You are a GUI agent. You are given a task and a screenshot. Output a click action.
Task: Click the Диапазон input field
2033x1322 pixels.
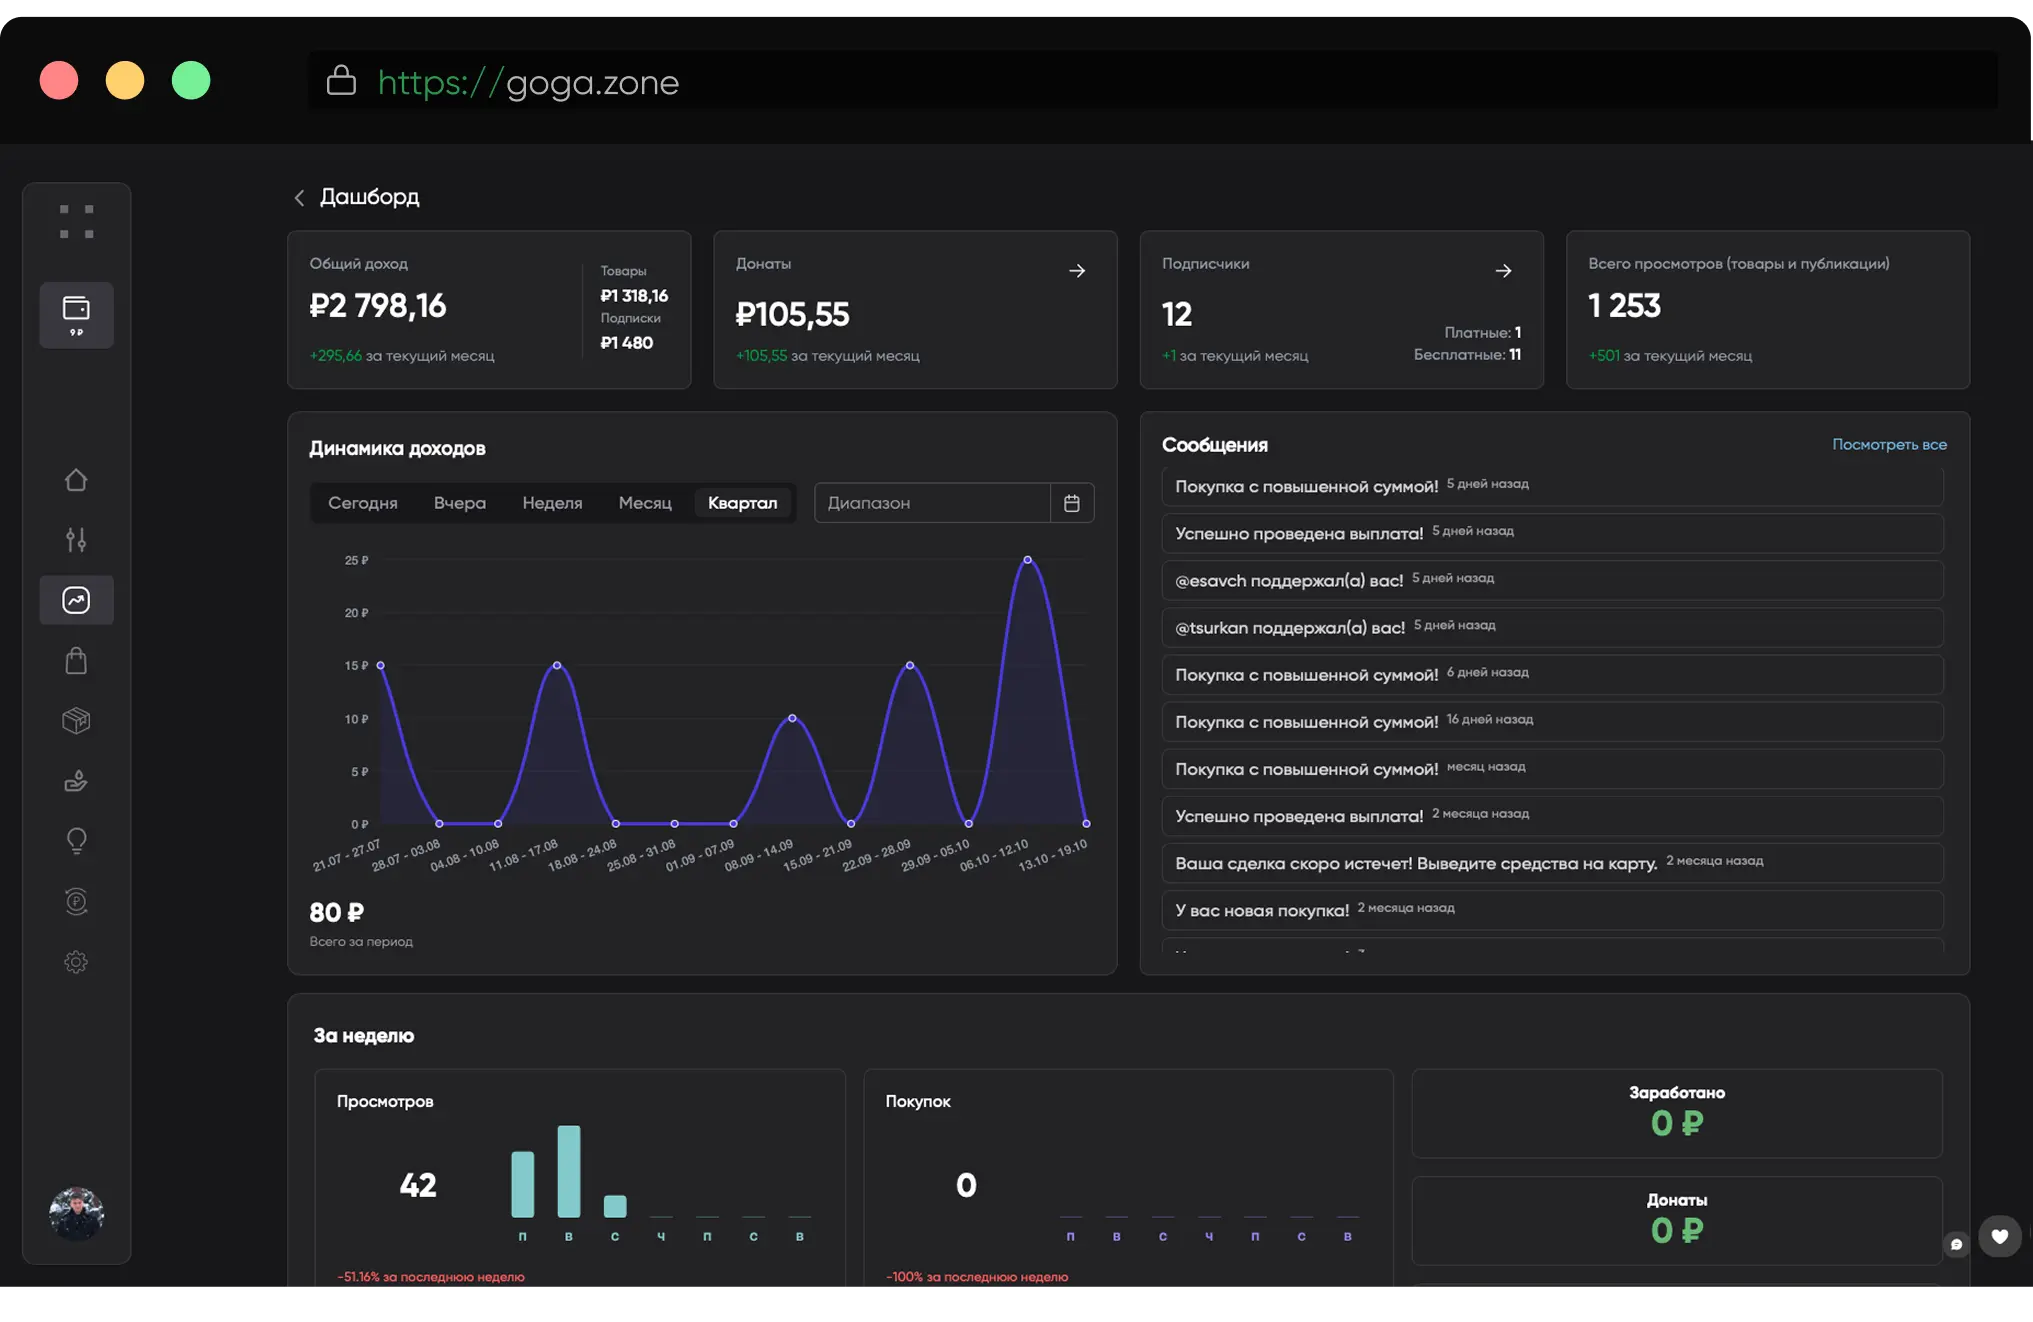click(x=931, y=503)
